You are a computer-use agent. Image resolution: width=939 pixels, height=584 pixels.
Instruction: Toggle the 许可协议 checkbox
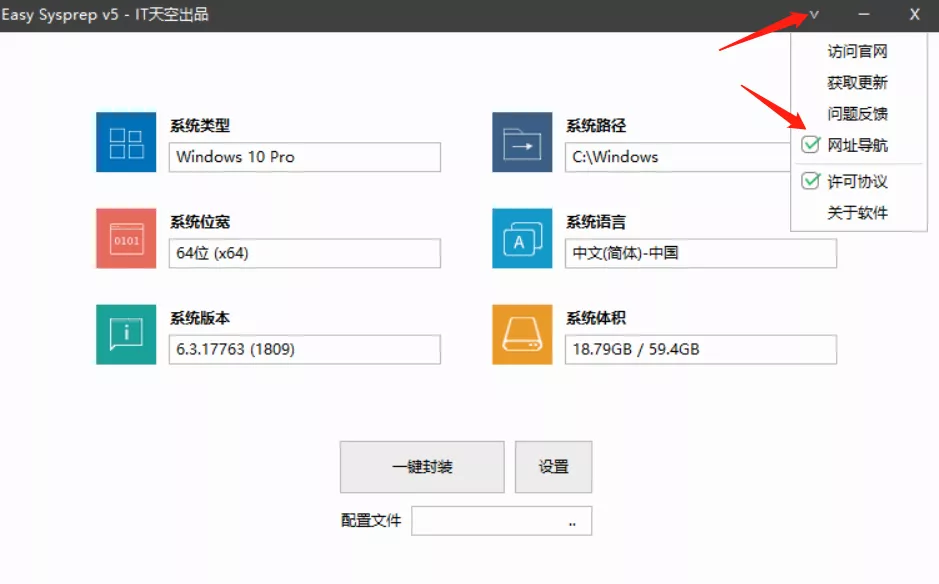(811, 182)
